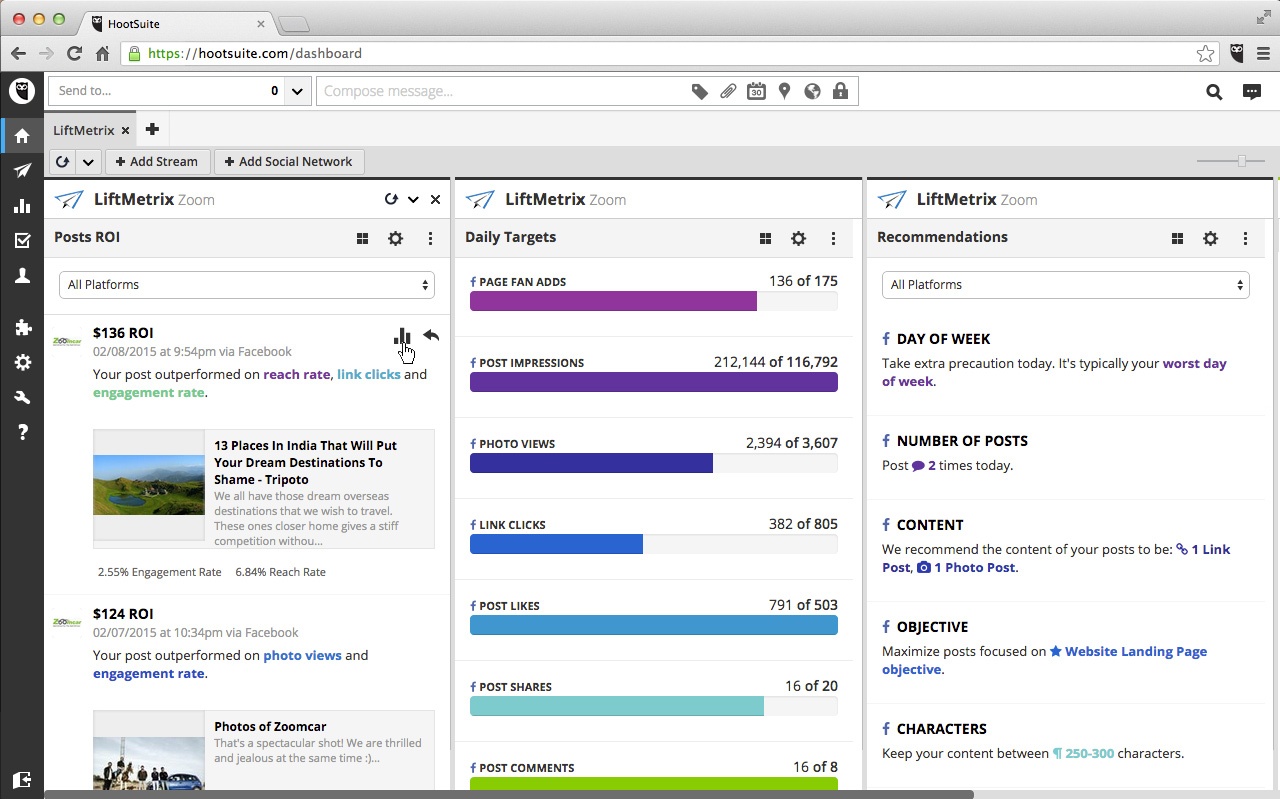Click the attach paperclip icon
The width and height of the screenshot is (1280, 799).
click(728, 92)
